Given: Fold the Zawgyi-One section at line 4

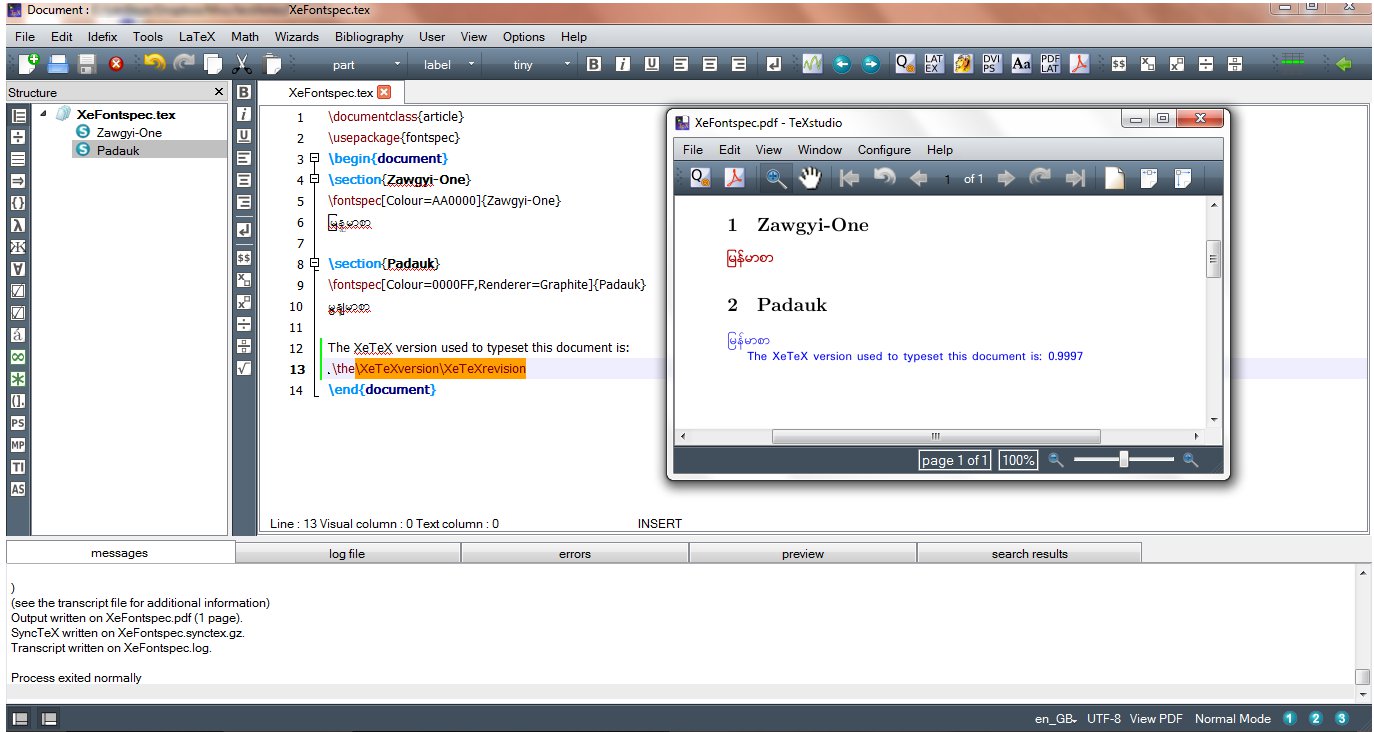Looking at the screenshot, I should 314,180.
